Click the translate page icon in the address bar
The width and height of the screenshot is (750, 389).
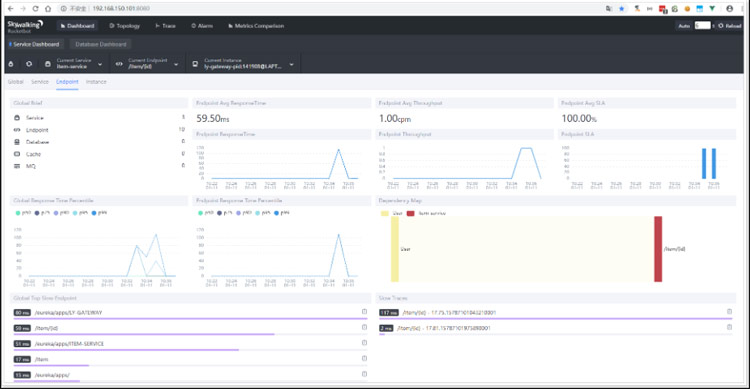[609, 9]
